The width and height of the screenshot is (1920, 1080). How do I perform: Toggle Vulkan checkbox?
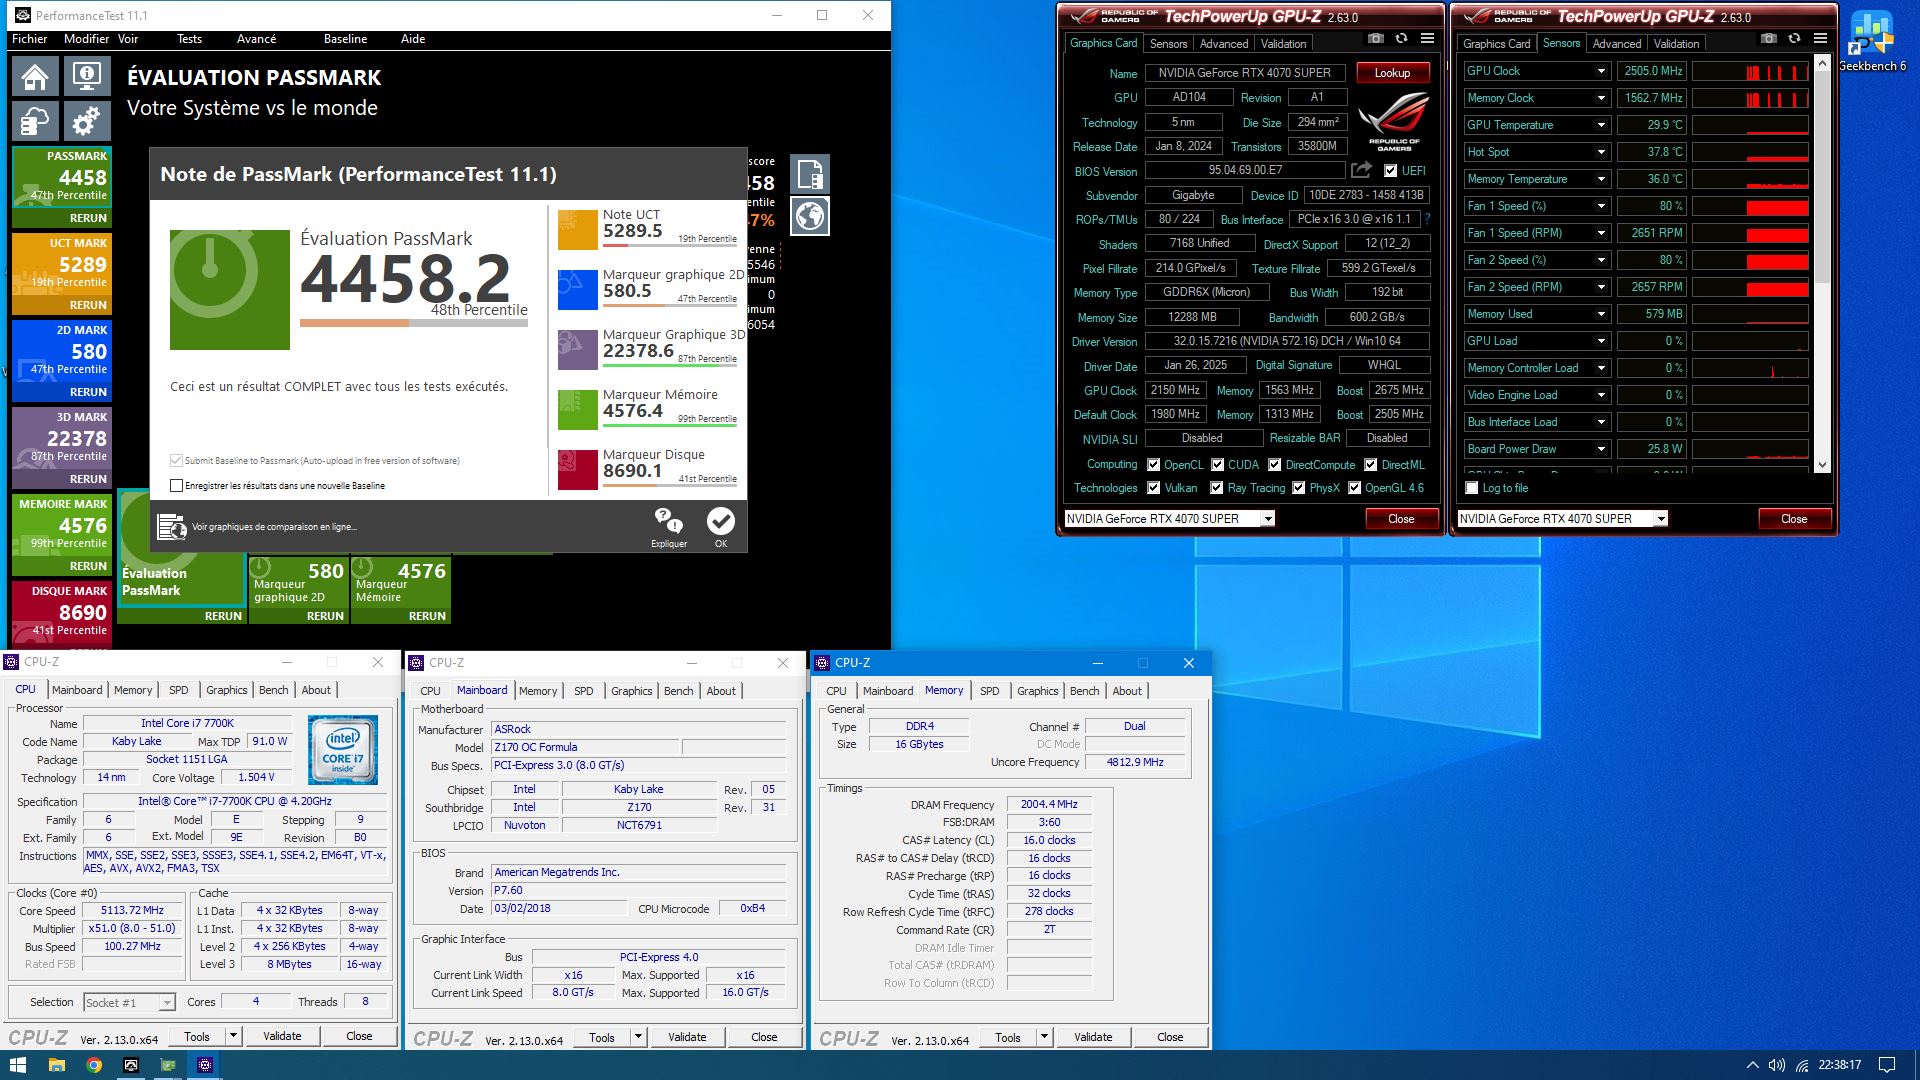[1153, 488]
